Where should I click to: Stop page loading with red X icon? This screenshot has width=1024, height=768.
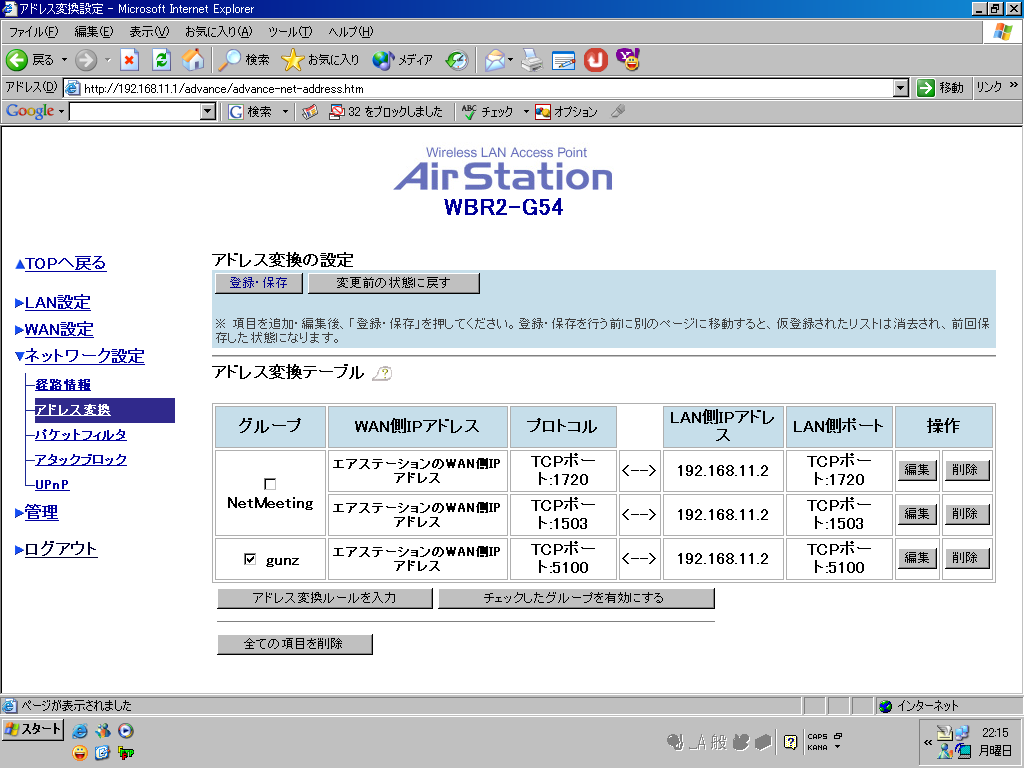click(129, 60)
